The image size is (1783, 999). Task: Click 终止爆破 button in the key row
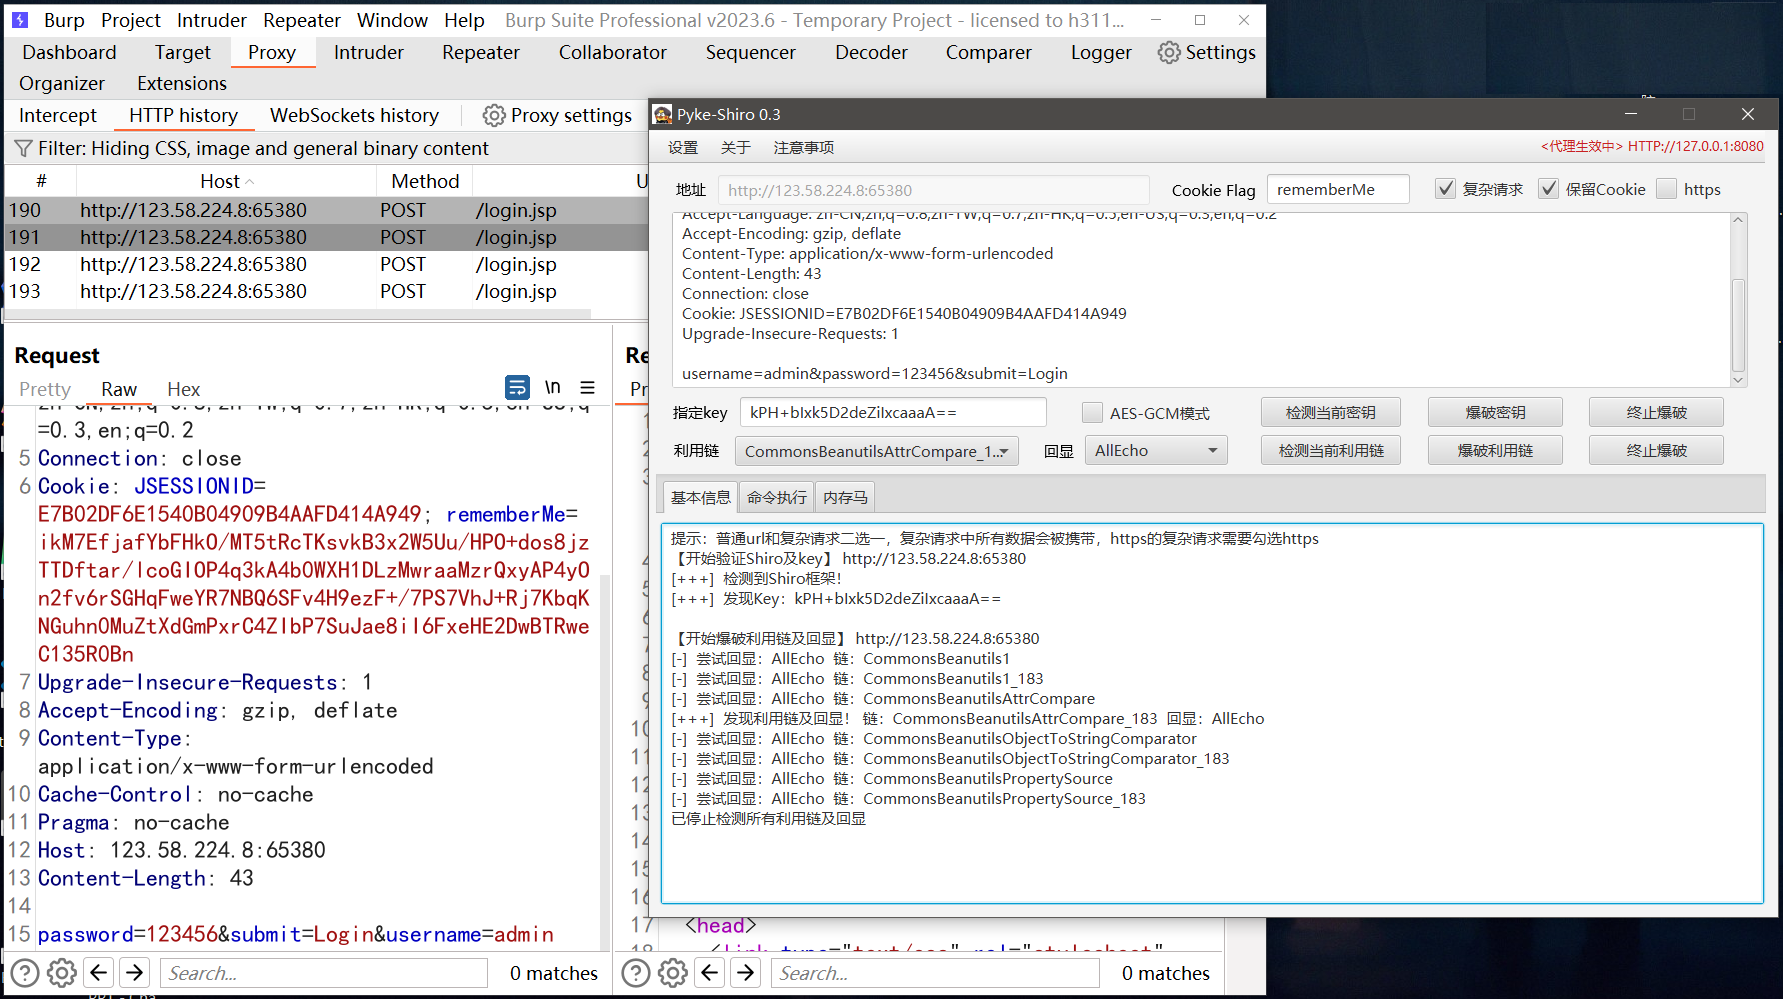tap(1656, 413)
